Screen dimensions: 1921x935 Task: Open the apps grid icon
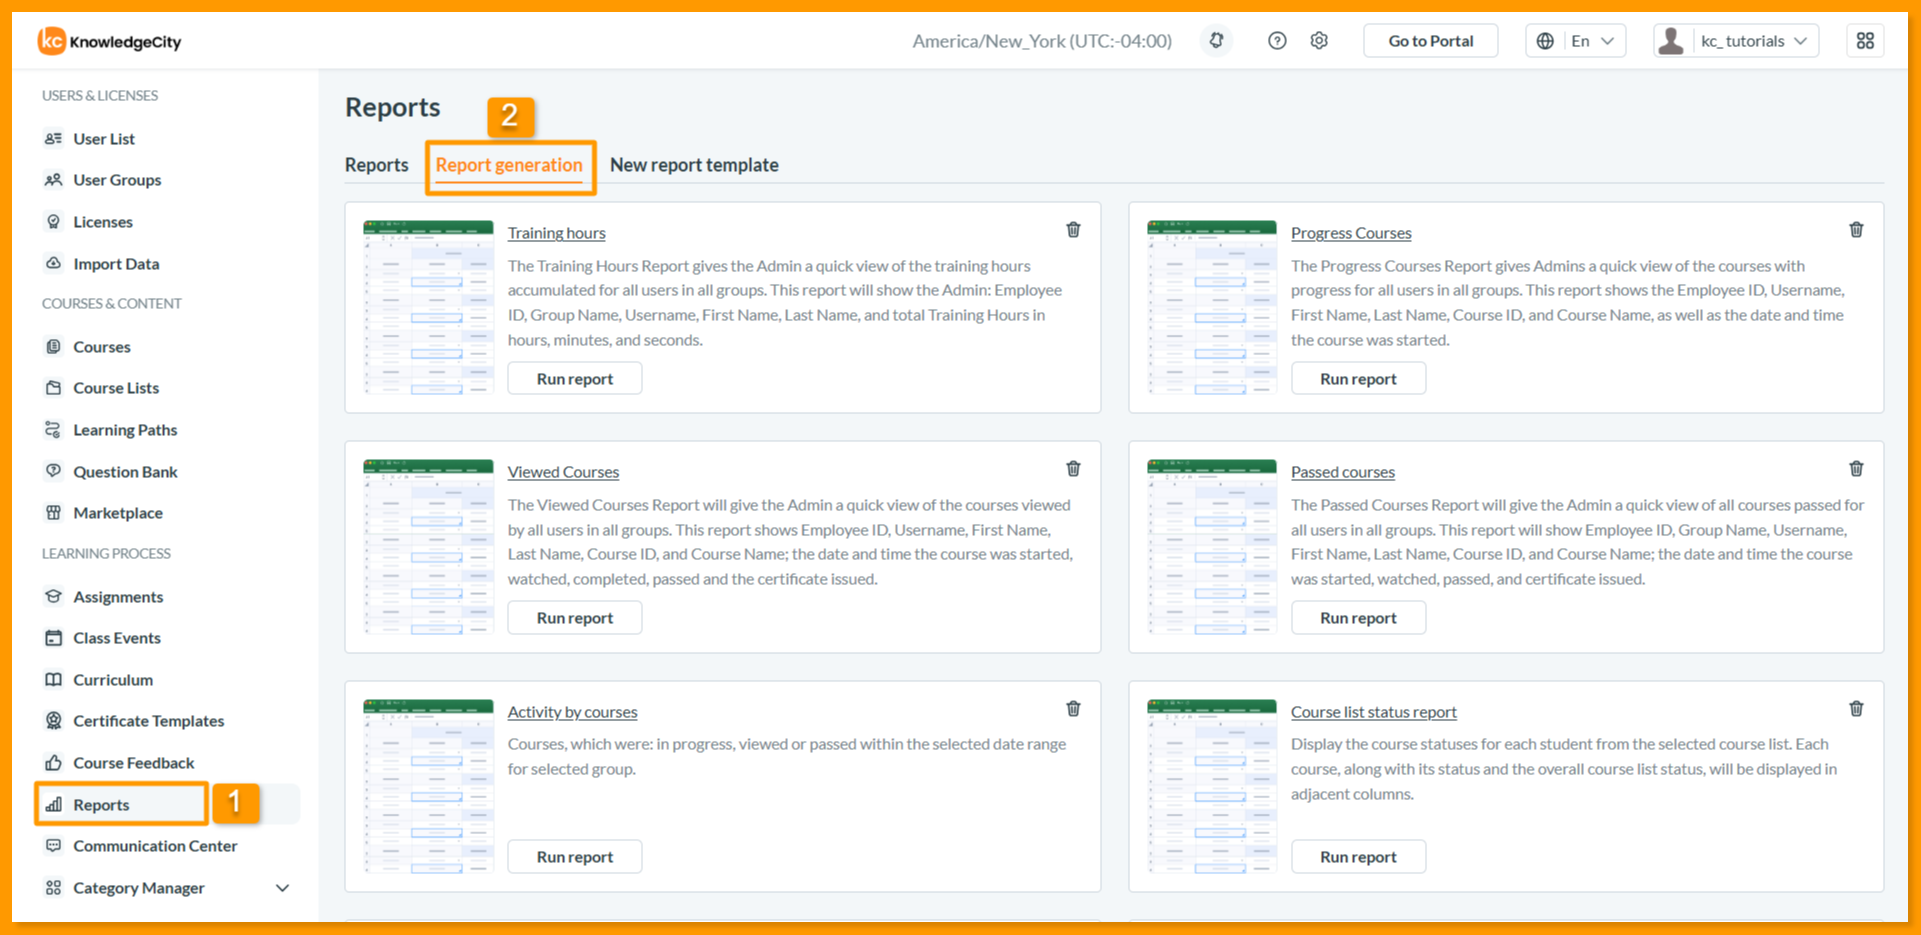click(x=1865, y=41)
